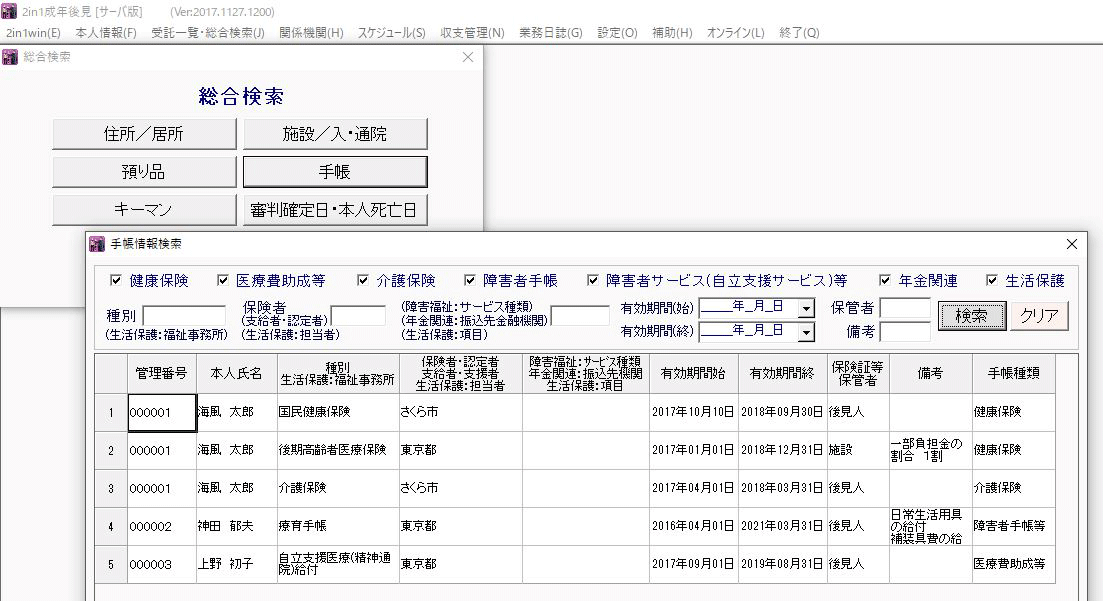The image size is (1103, 601).
Task: Click the 住所/居所 search button
Action: coord(144,134)
